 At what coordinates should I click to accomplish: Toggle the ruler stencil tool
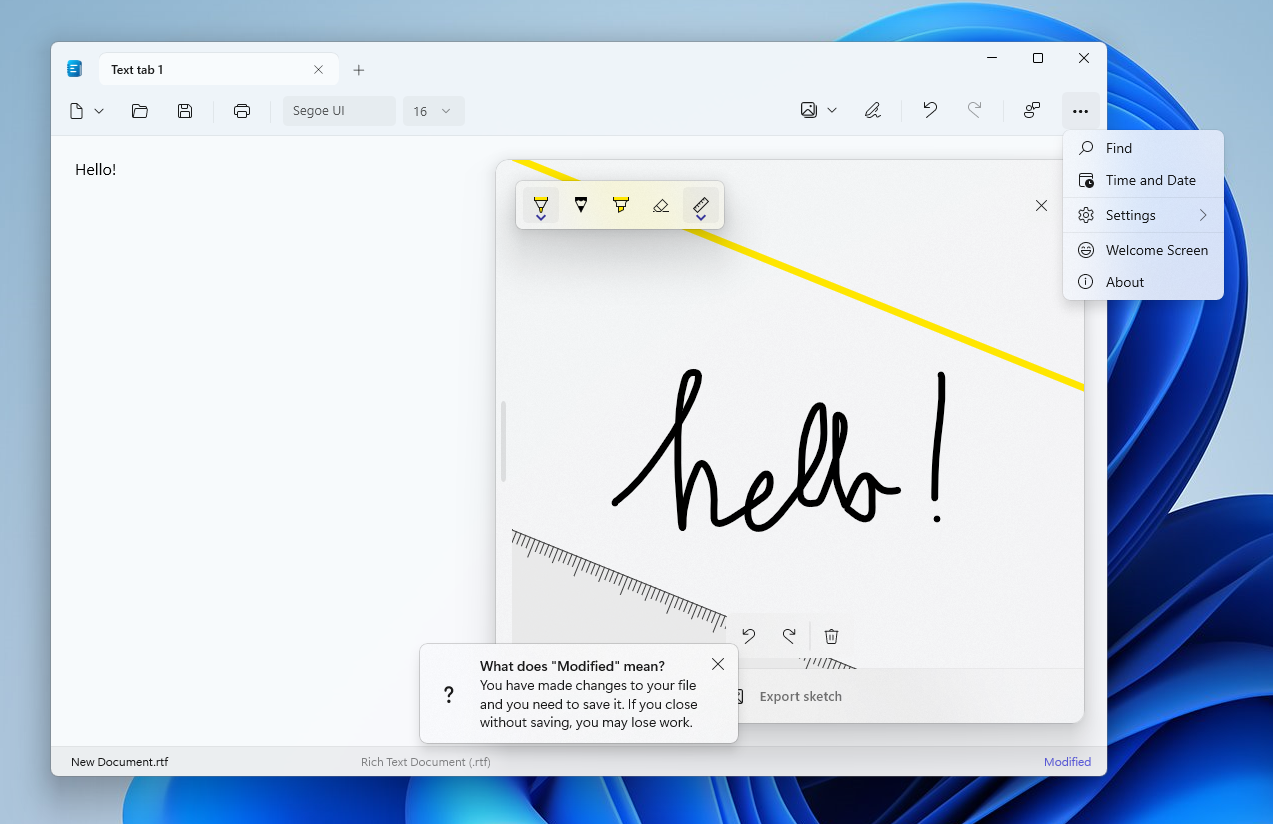point(701,205)
